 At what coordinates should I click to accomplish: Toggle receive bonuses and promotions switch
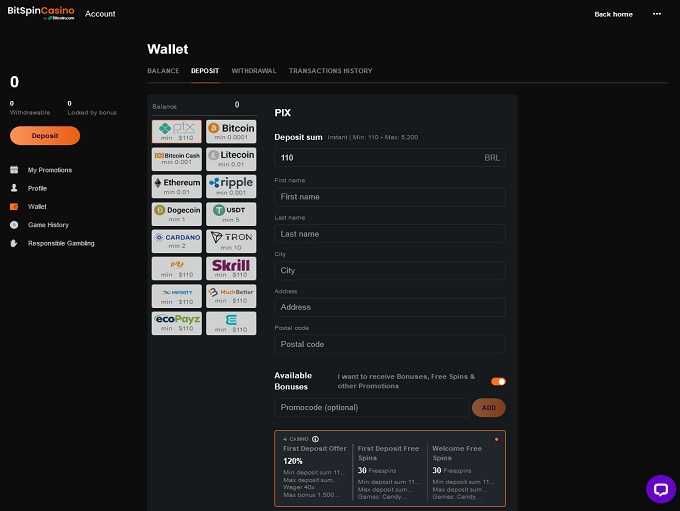pyautogui.click(x=498, y=381)
